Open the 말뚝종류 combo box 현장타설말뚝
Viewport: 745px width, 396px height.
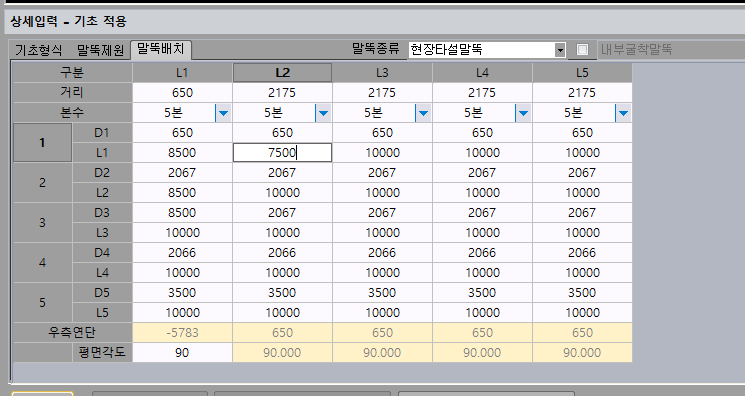coord(487,49)
